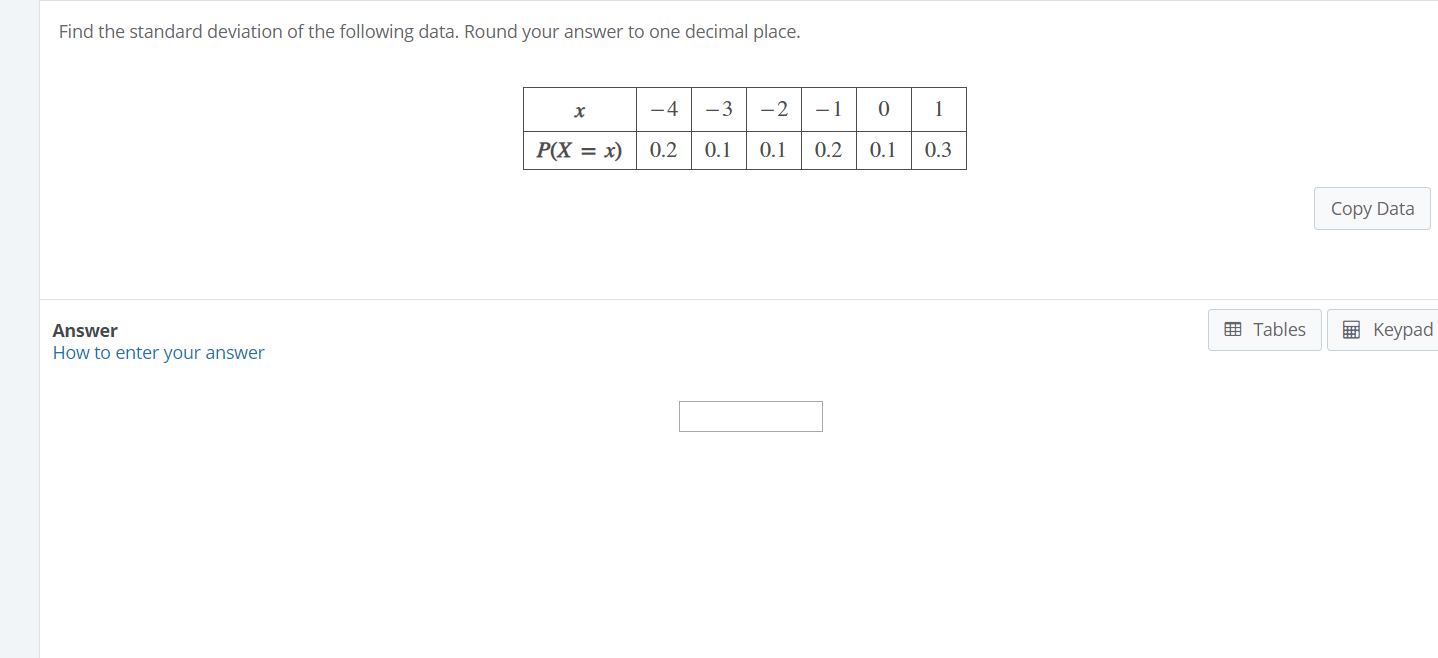Viewport: 1438px width, 658px height.
Task: Select the table cell containing −2
Action: (773, 109)
